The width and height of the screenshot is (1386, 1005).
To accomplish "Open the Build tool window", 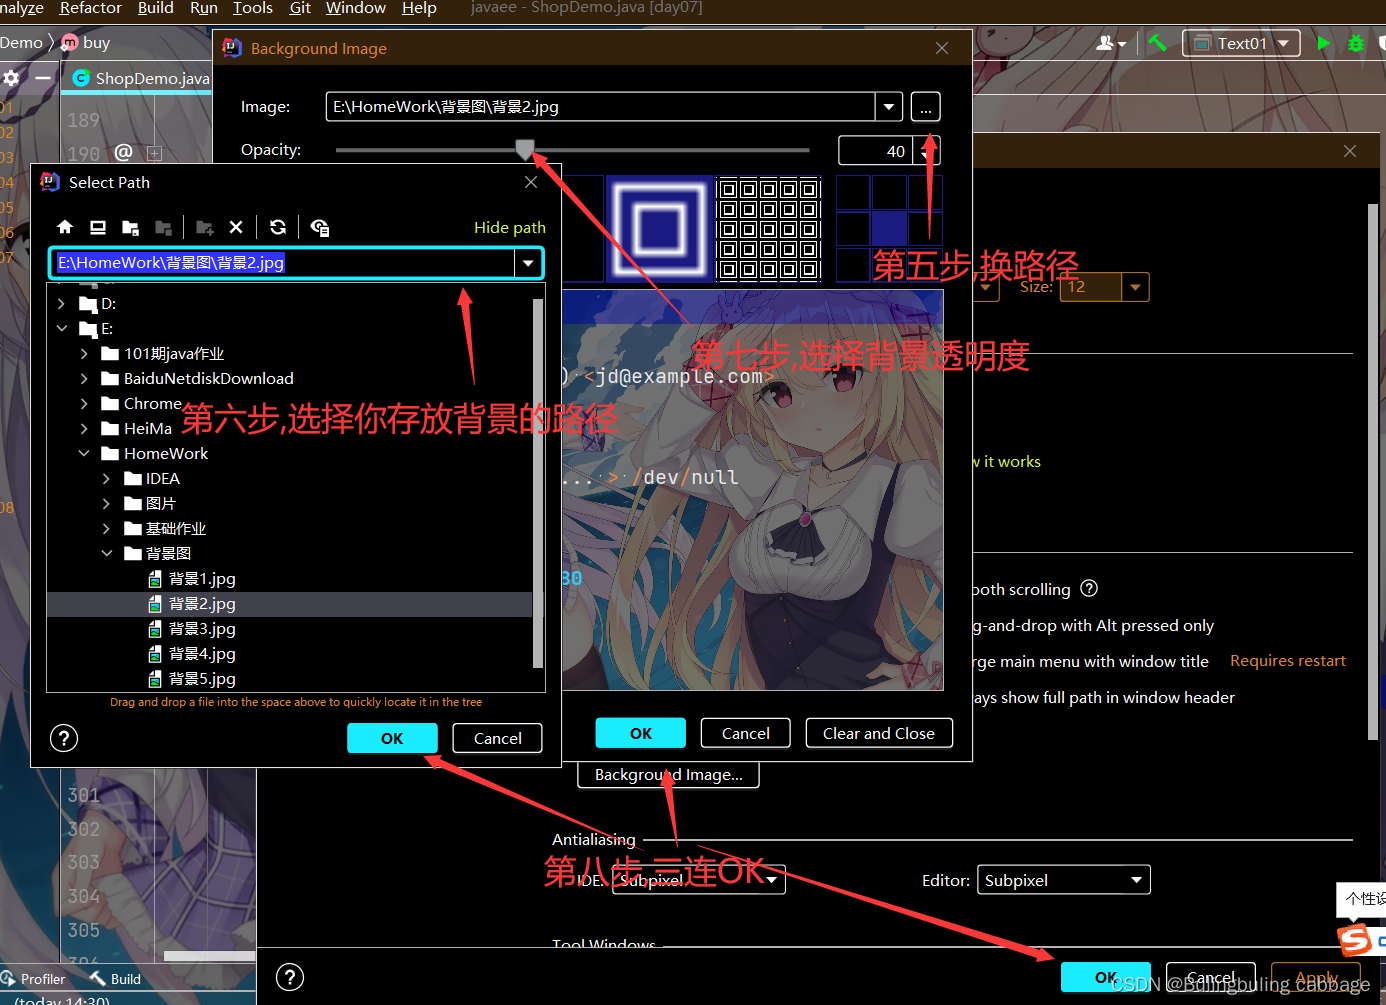I will [x=115, y=979].
